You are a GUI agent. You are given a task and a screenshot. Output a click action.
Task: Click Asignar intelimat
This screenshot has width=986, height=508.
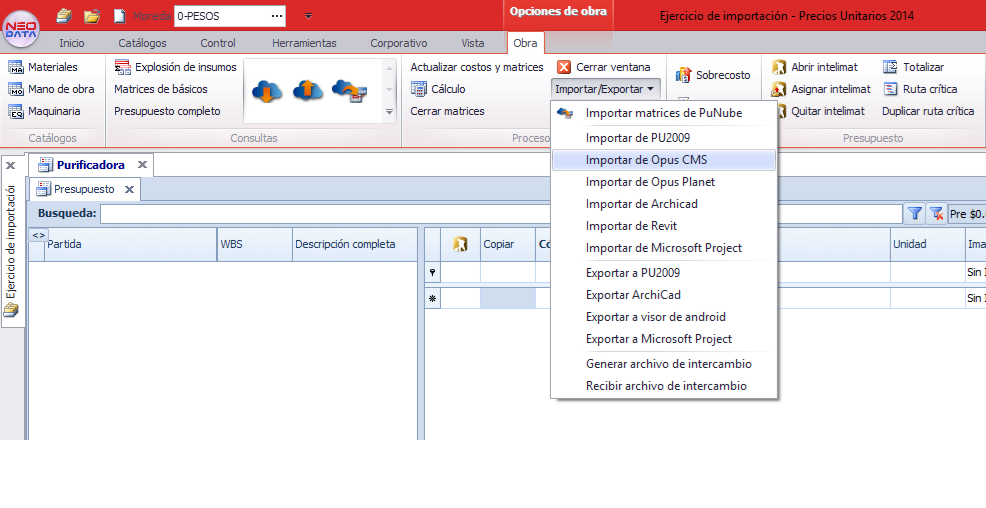point(821,89)
